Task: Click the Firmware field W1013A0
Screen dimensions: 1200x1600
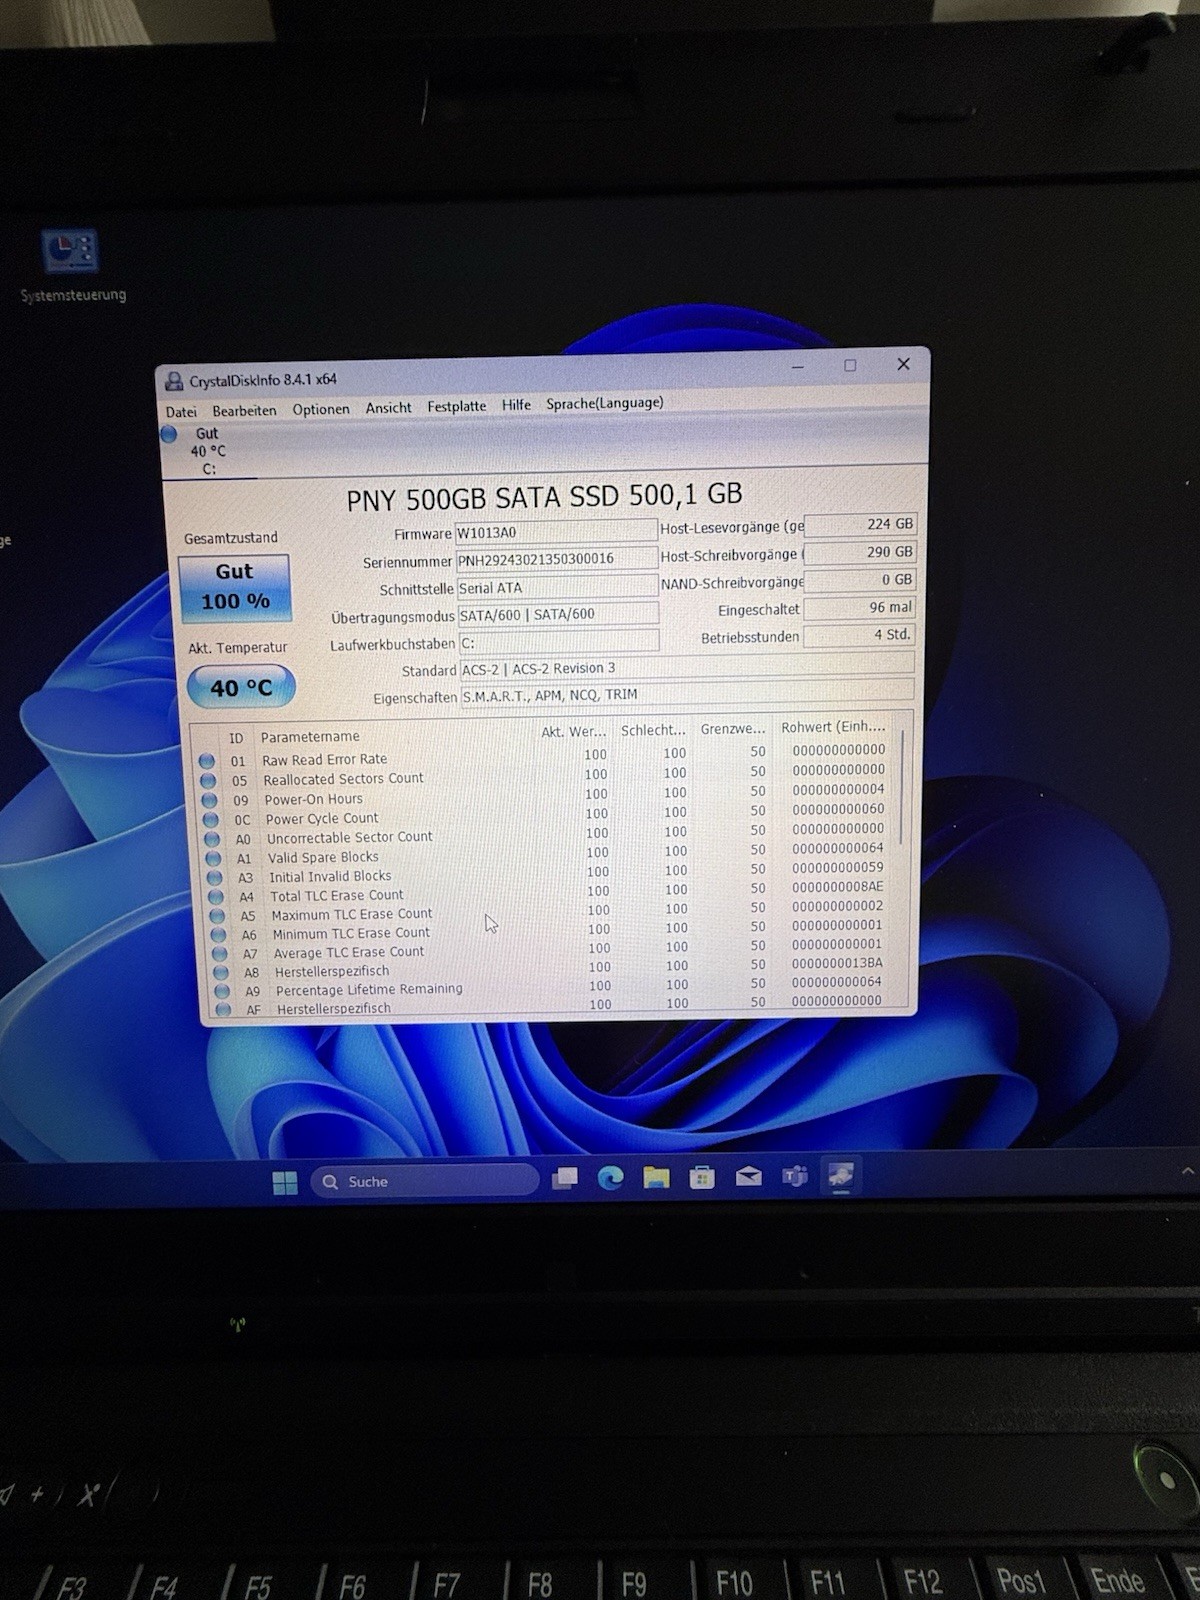Action: click(x=555, y=532)
